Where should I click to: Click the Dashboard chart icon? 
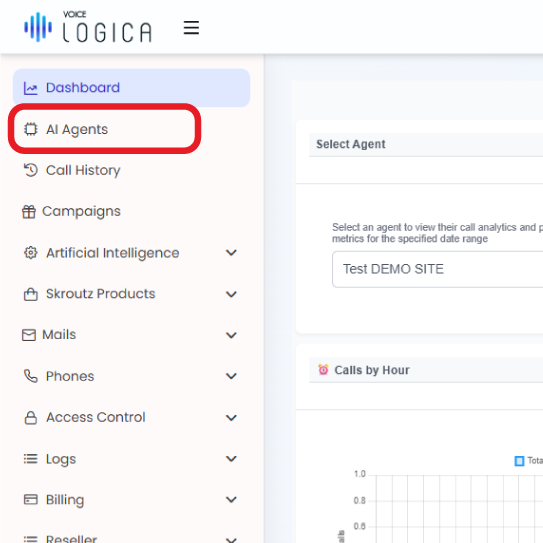coord(30,88)
